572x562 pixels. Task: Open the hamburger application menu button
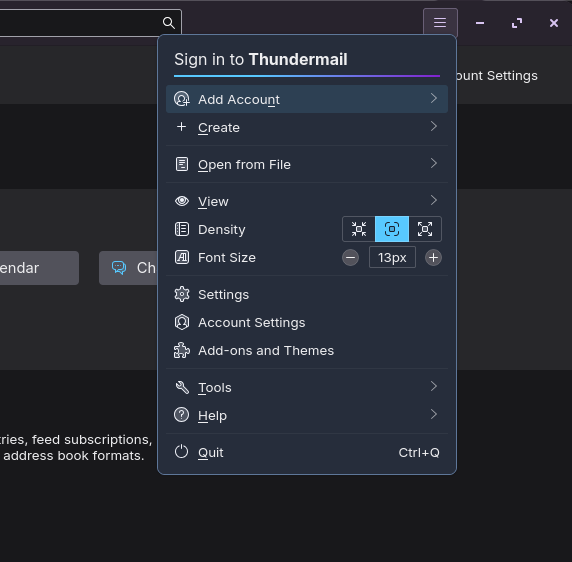440,23
